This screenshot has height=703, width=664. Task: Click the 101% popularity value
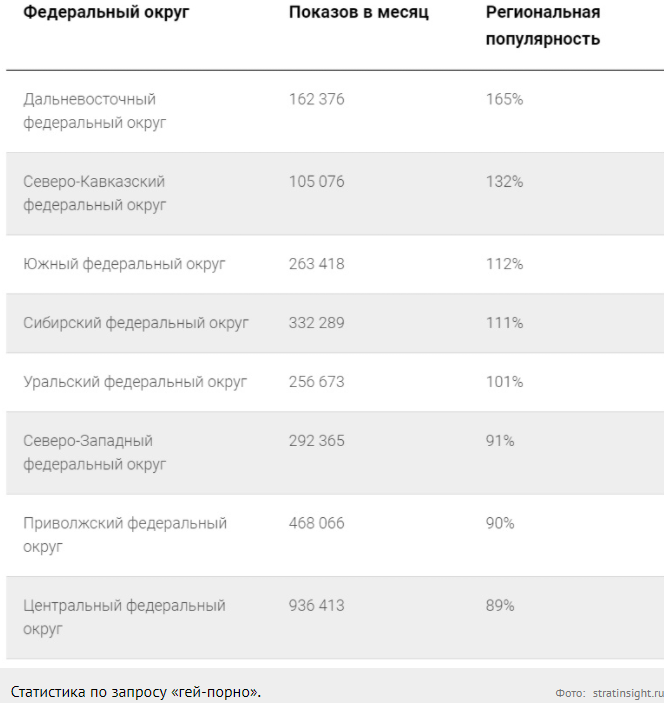point(504,382)
